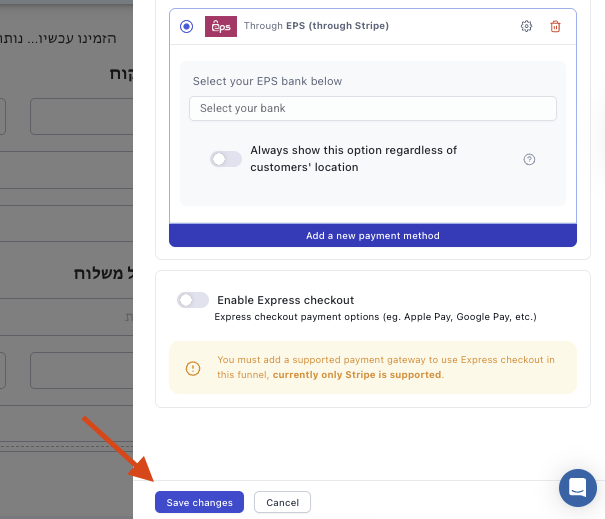Screen dimensions: 605x519
Task: Click the 'Always show this option' label text
Action: pyautogui.click(x=353, y=158)
